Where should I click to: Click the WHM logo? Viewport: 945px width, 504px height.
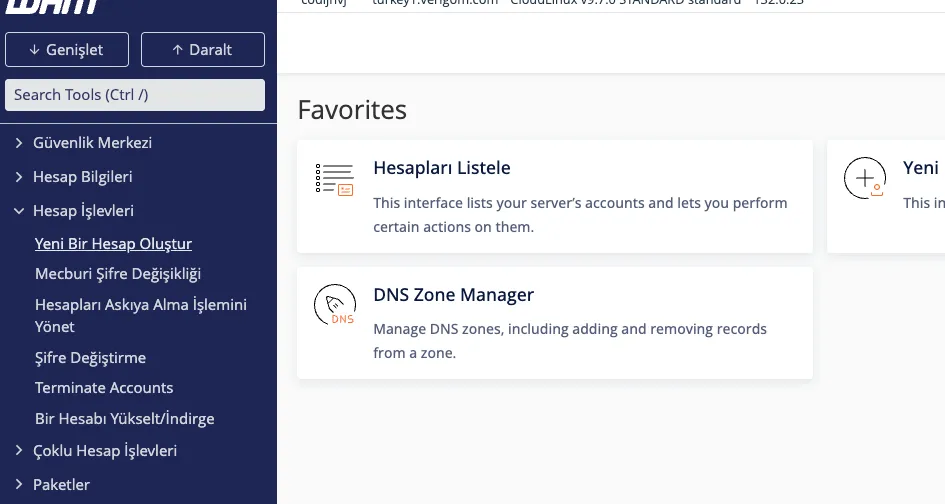50,8
